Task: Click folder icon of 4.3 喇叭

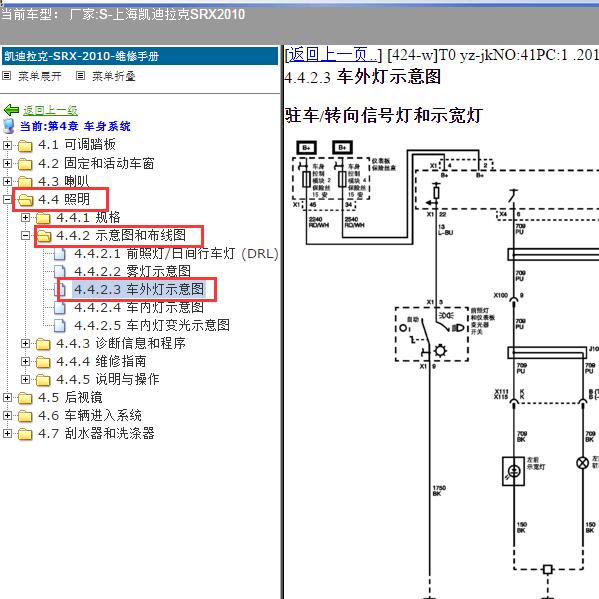Action: [x=25, y=181]
